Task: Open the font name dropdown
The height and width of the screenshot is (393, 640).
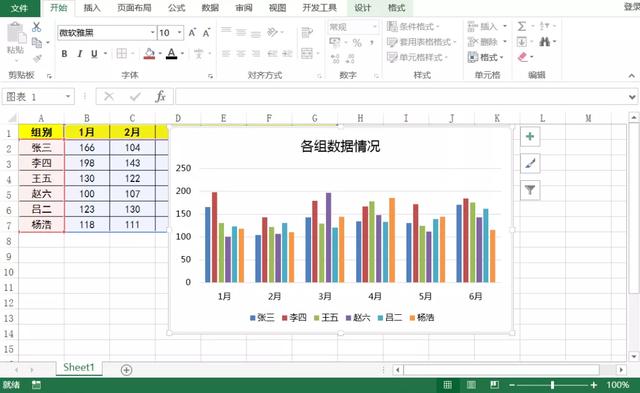Action: point(152,32)
